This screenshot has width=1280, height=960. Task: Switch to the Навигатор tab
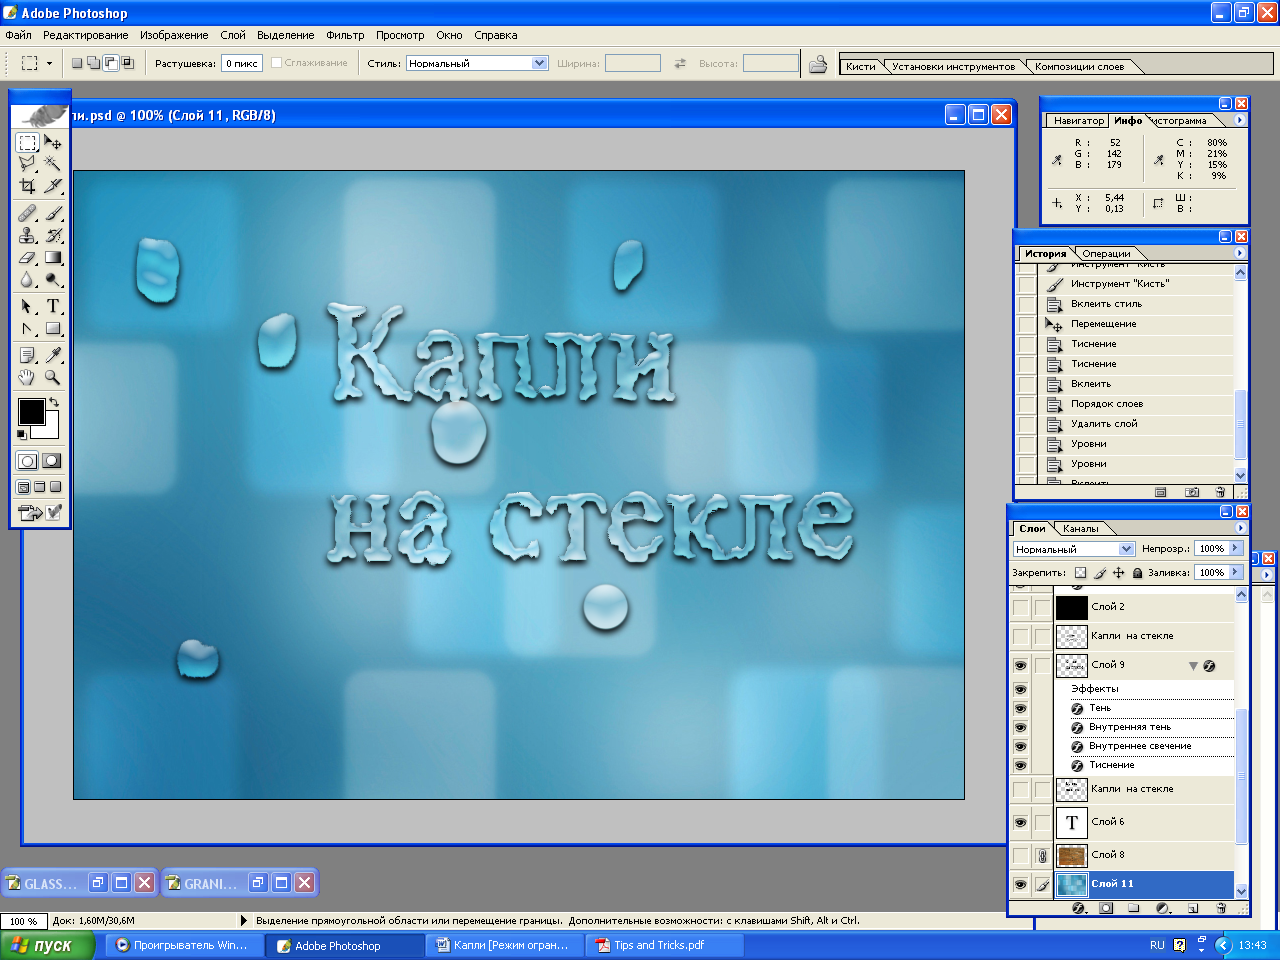tap(1079, 120)
